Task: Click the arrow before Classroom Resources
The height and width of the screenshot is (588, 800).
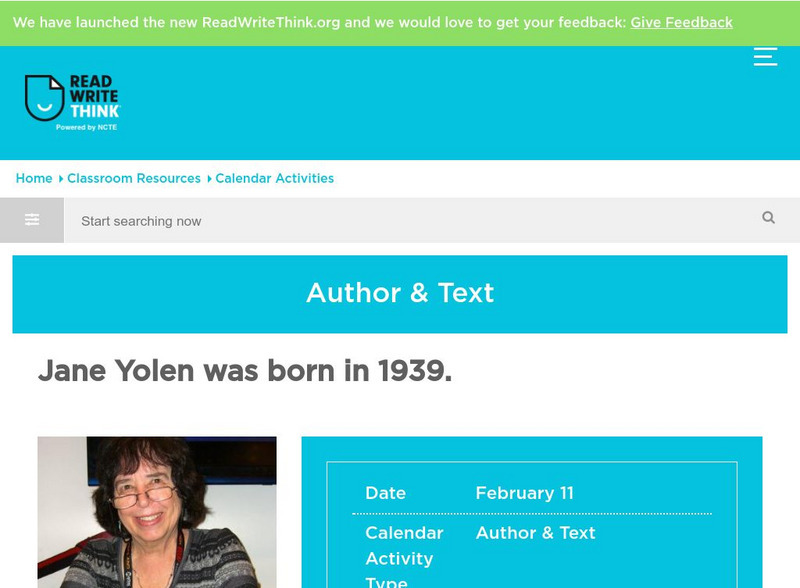Action: pos(60,179)
